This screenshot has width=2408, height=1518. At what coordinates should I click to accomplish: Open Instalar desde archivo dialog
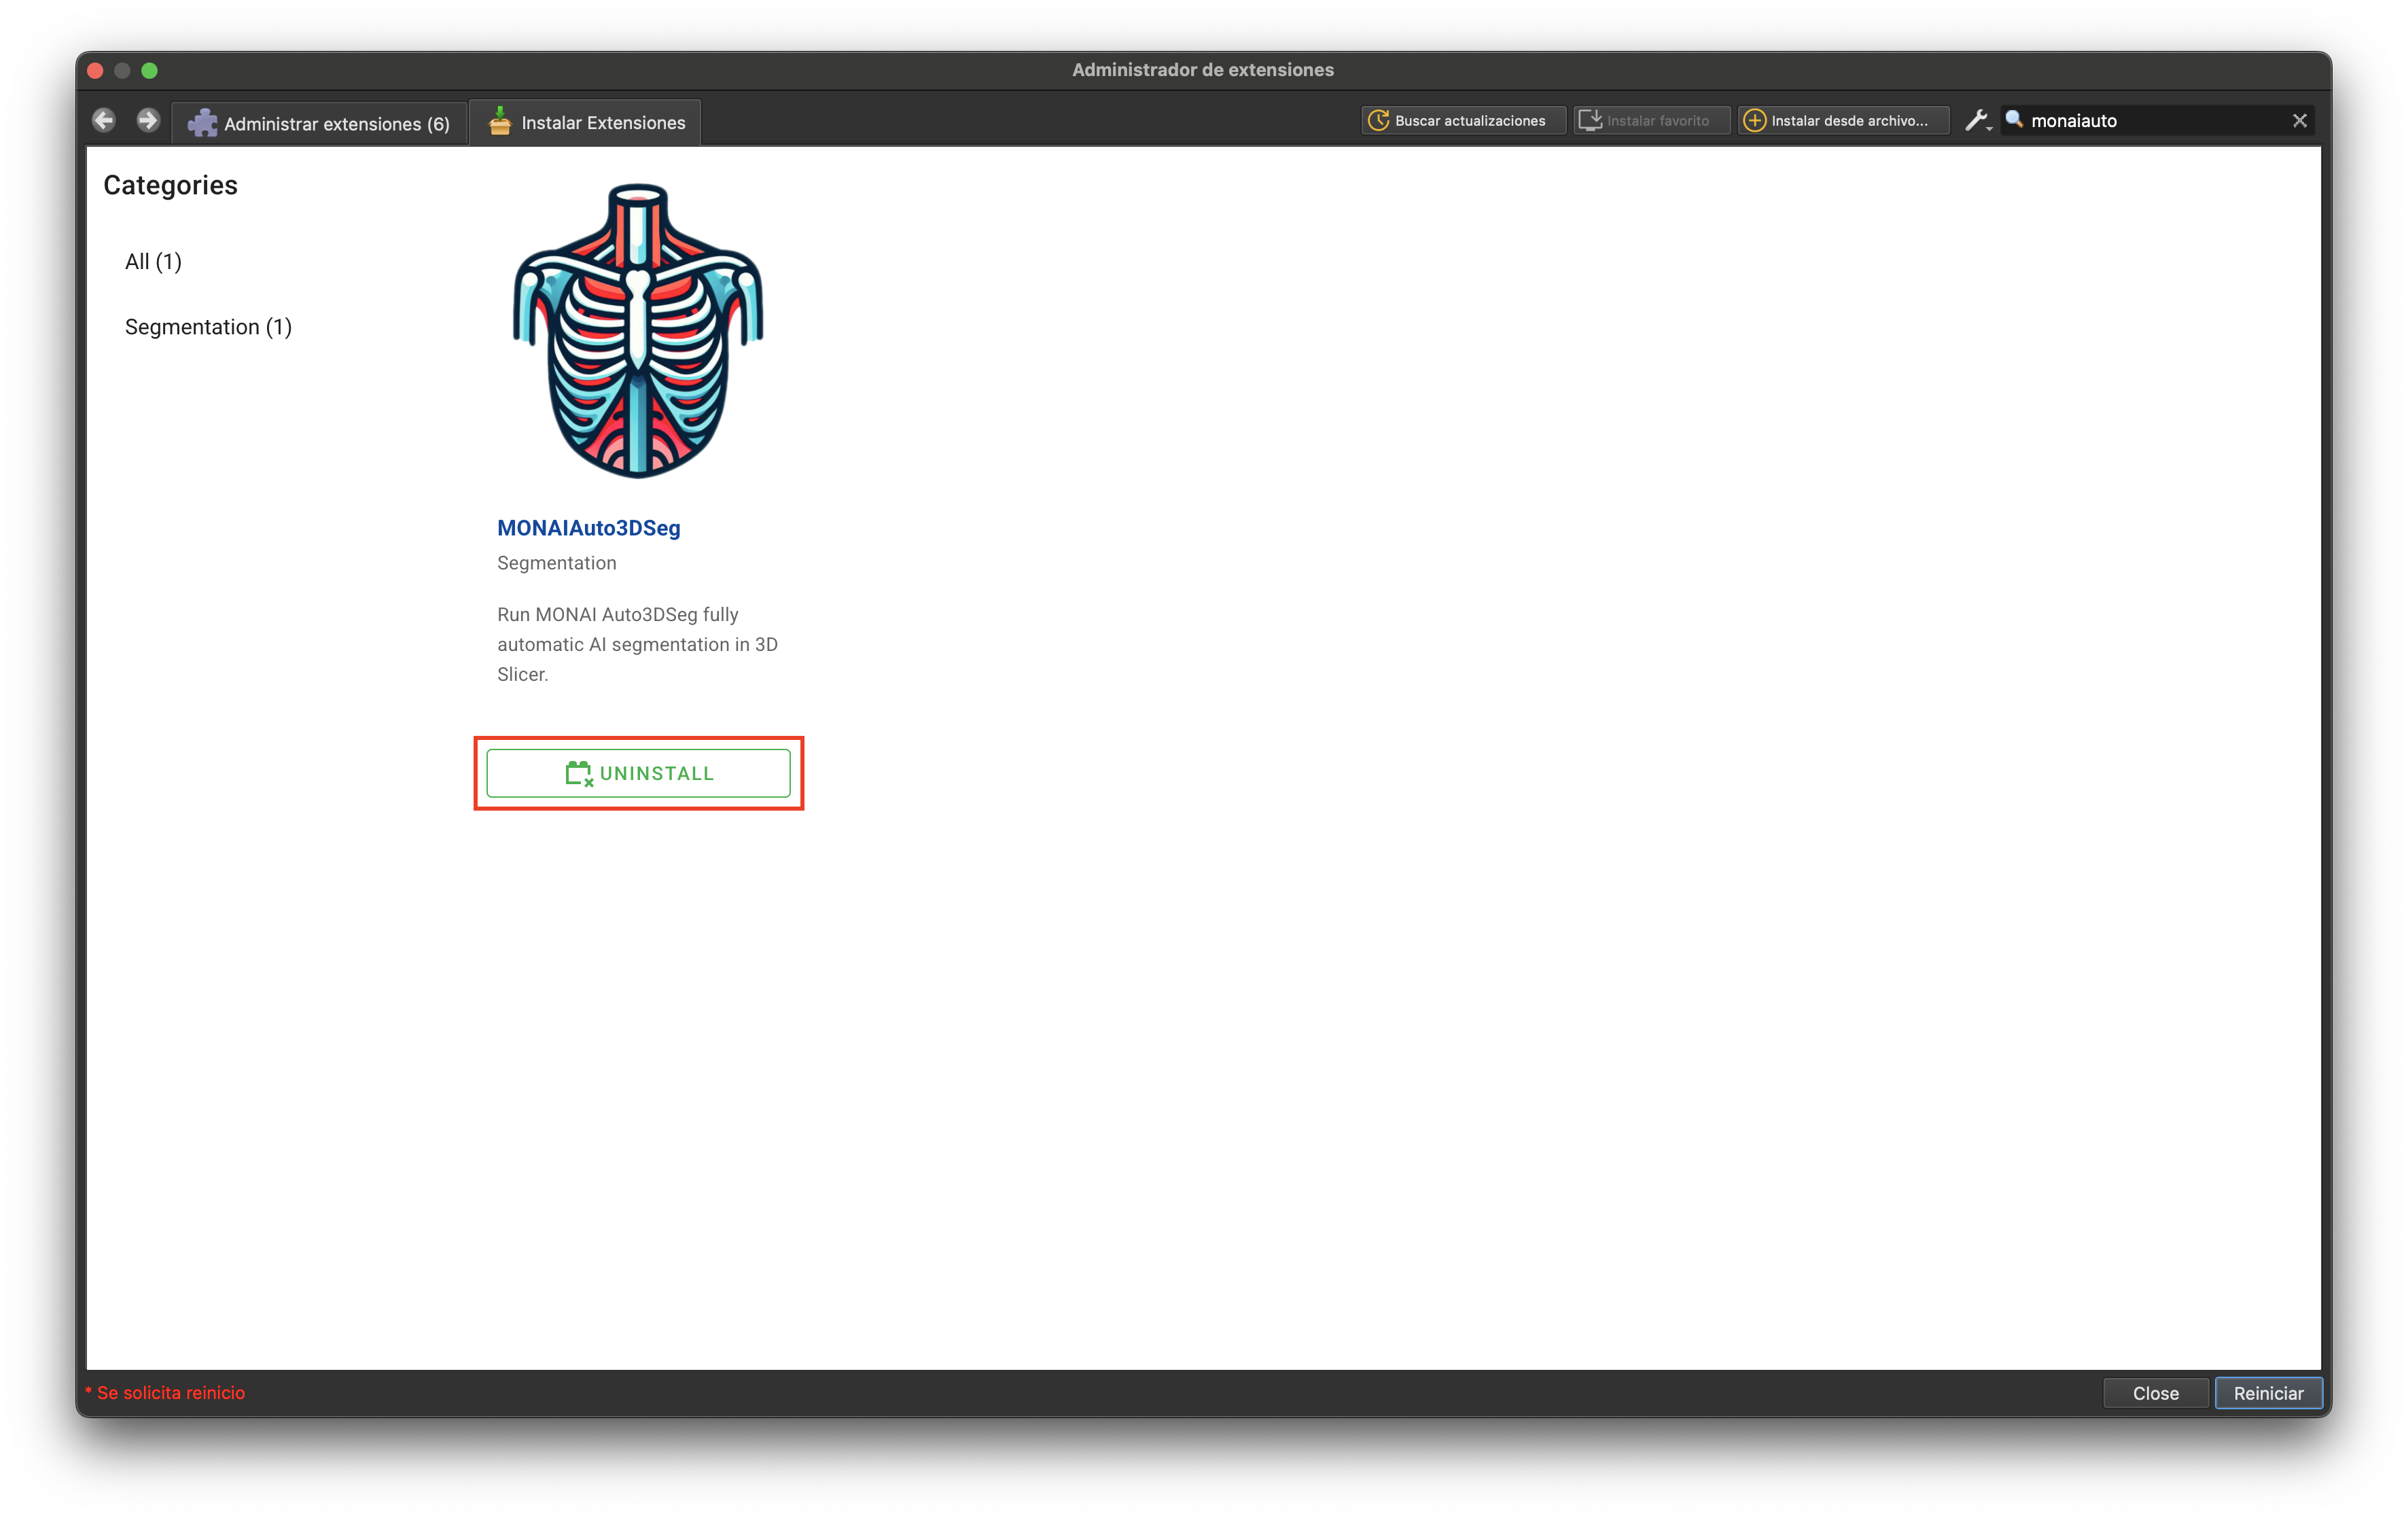(1844, 119)
